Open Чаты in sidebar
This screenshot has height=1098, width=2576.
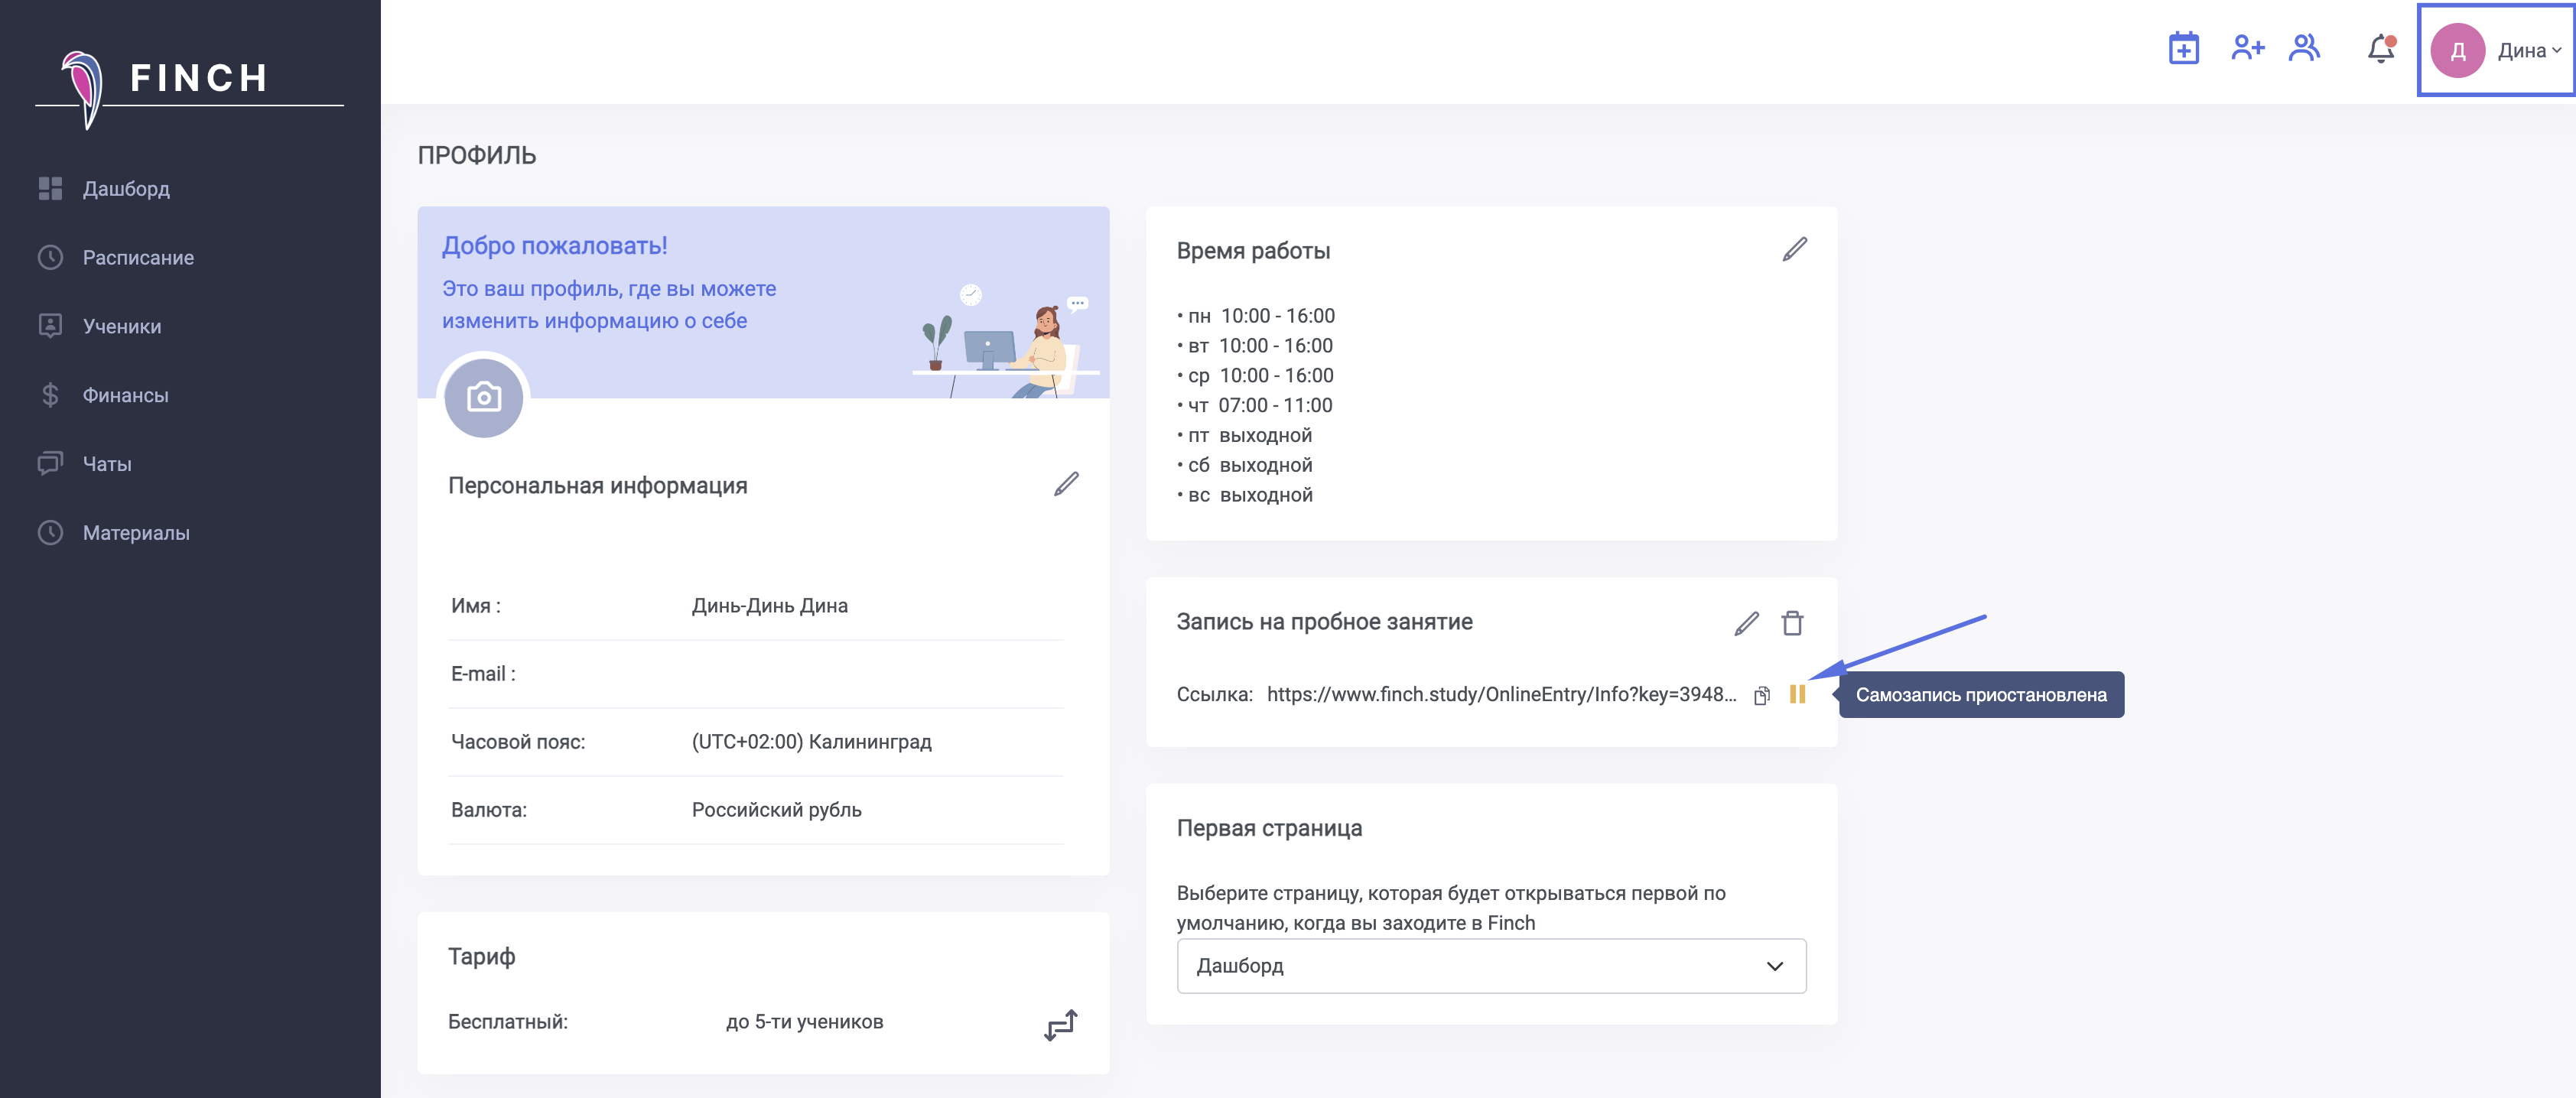click(x=107, y=464)
